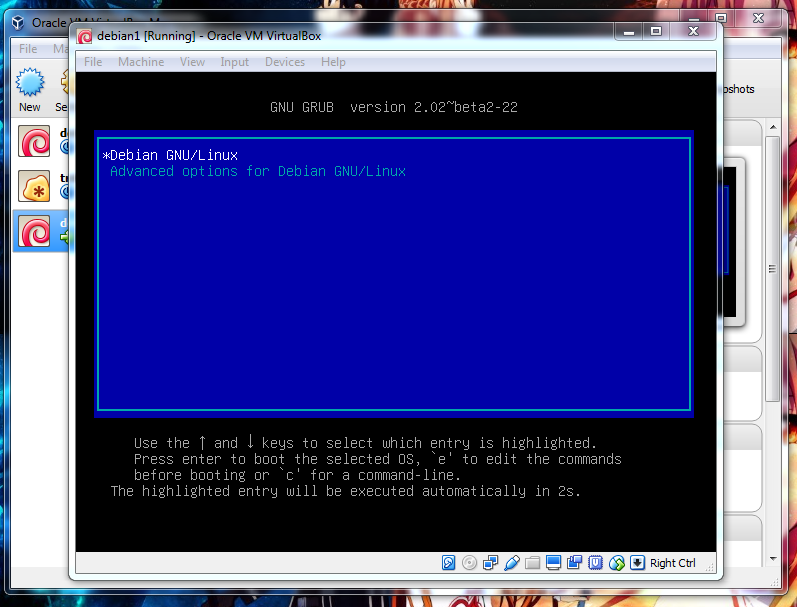
Task: Click the debian1 VirtualBox title bar icon
Action: point(84,36)
